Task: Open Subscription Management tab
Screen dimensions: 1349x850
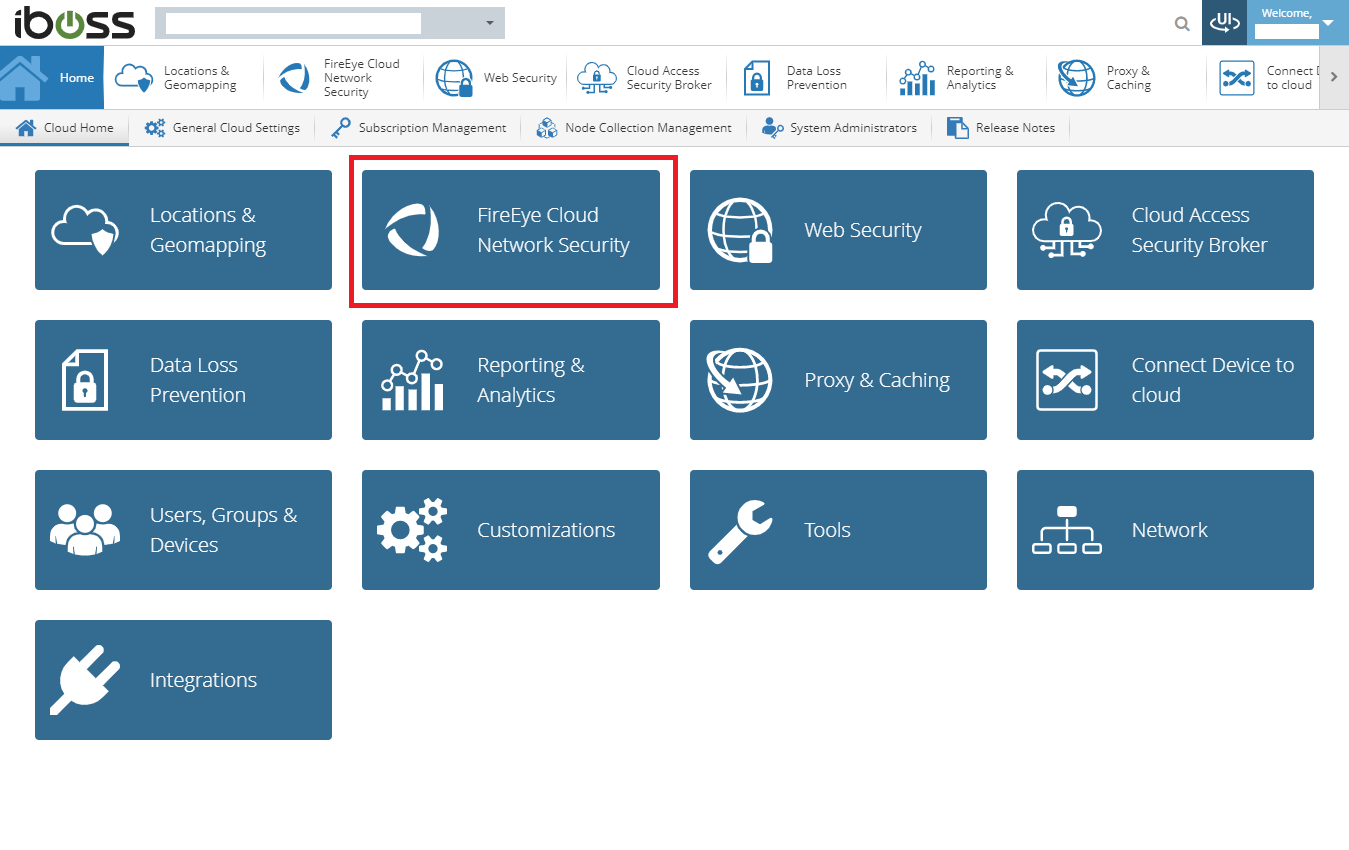Action: pos(418,128)
